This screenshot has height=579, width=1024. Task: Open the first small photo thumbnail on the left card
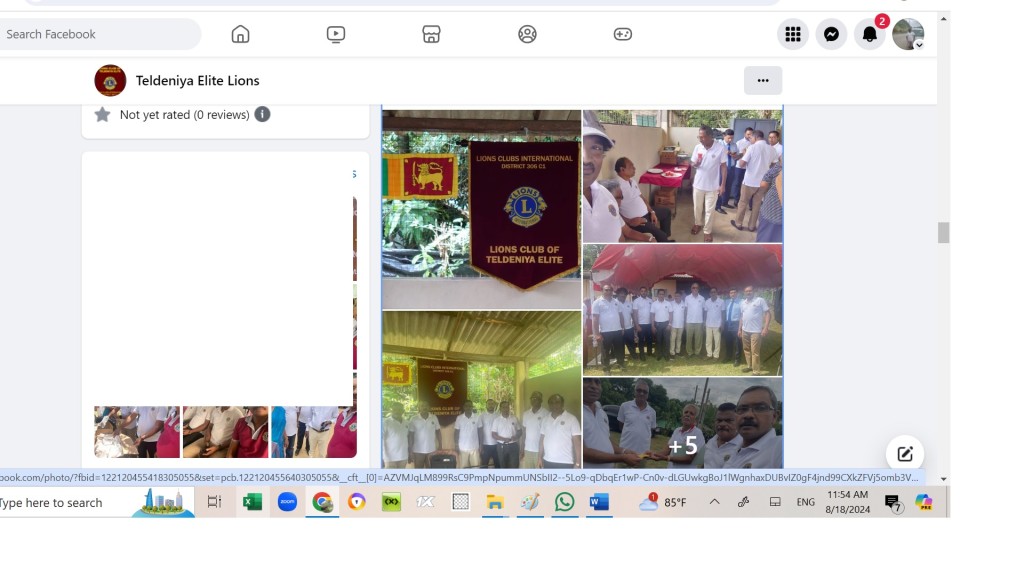[x=136, y=431]
